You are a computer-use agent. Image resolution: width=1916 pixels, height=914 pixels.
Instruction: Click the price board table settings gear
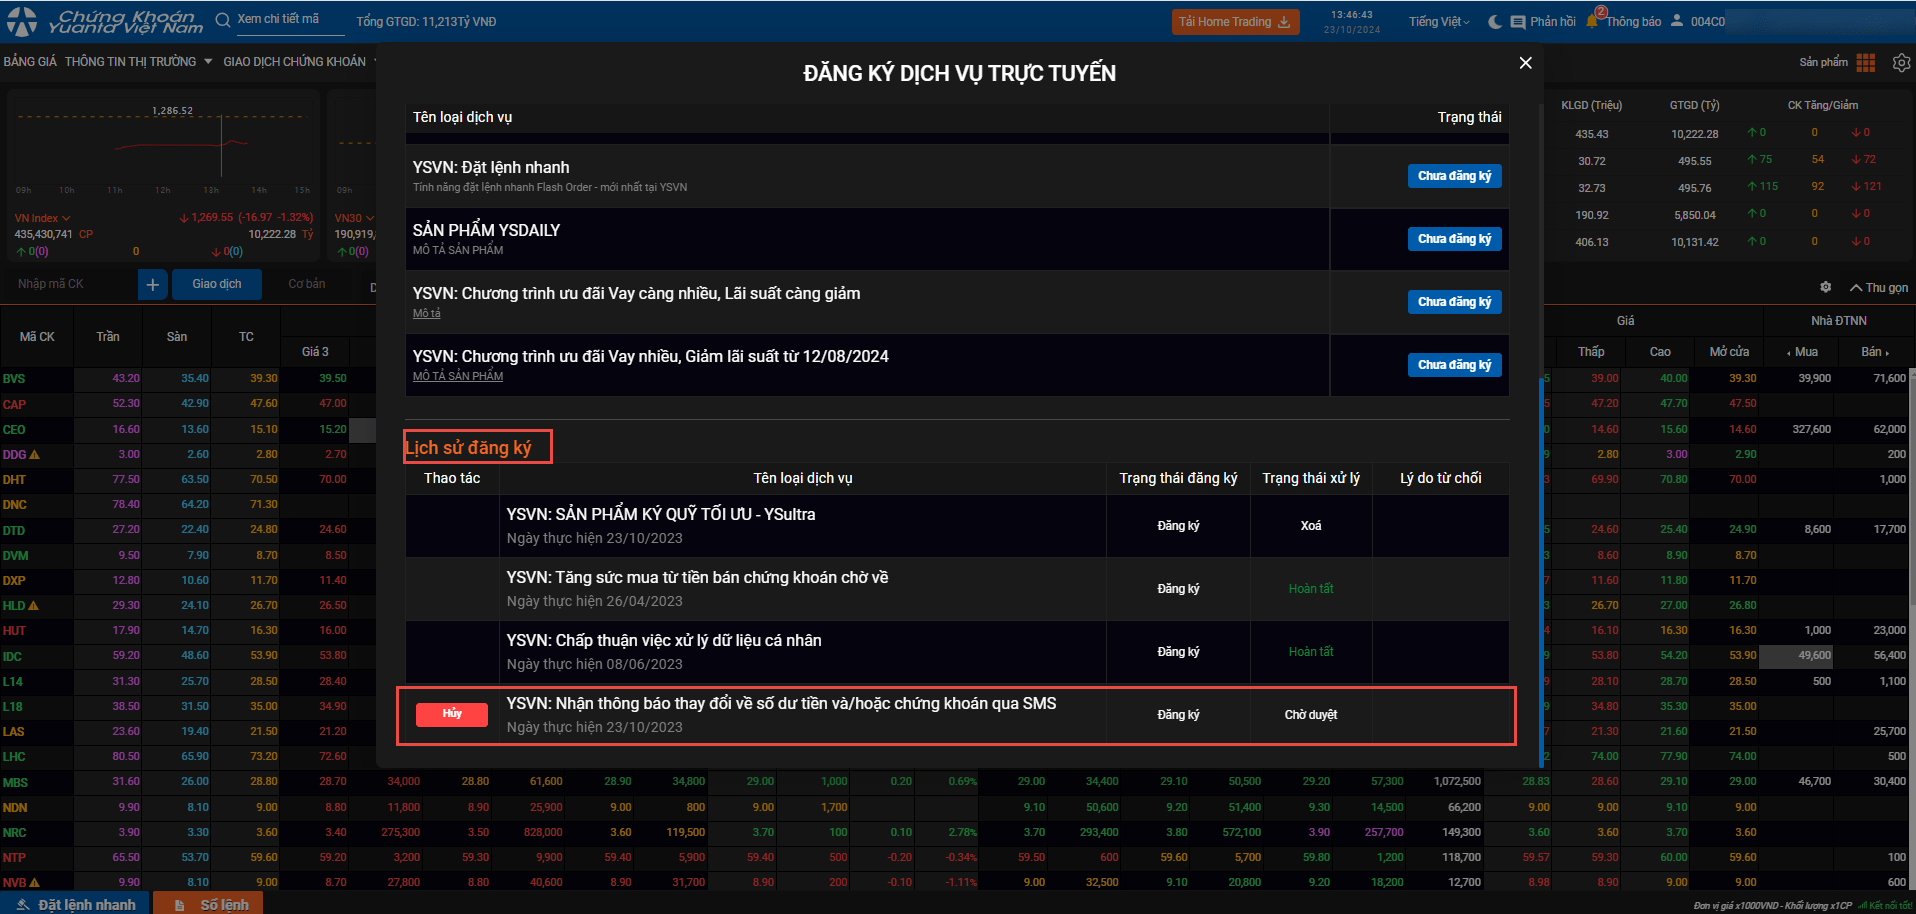pos(1825,287)
